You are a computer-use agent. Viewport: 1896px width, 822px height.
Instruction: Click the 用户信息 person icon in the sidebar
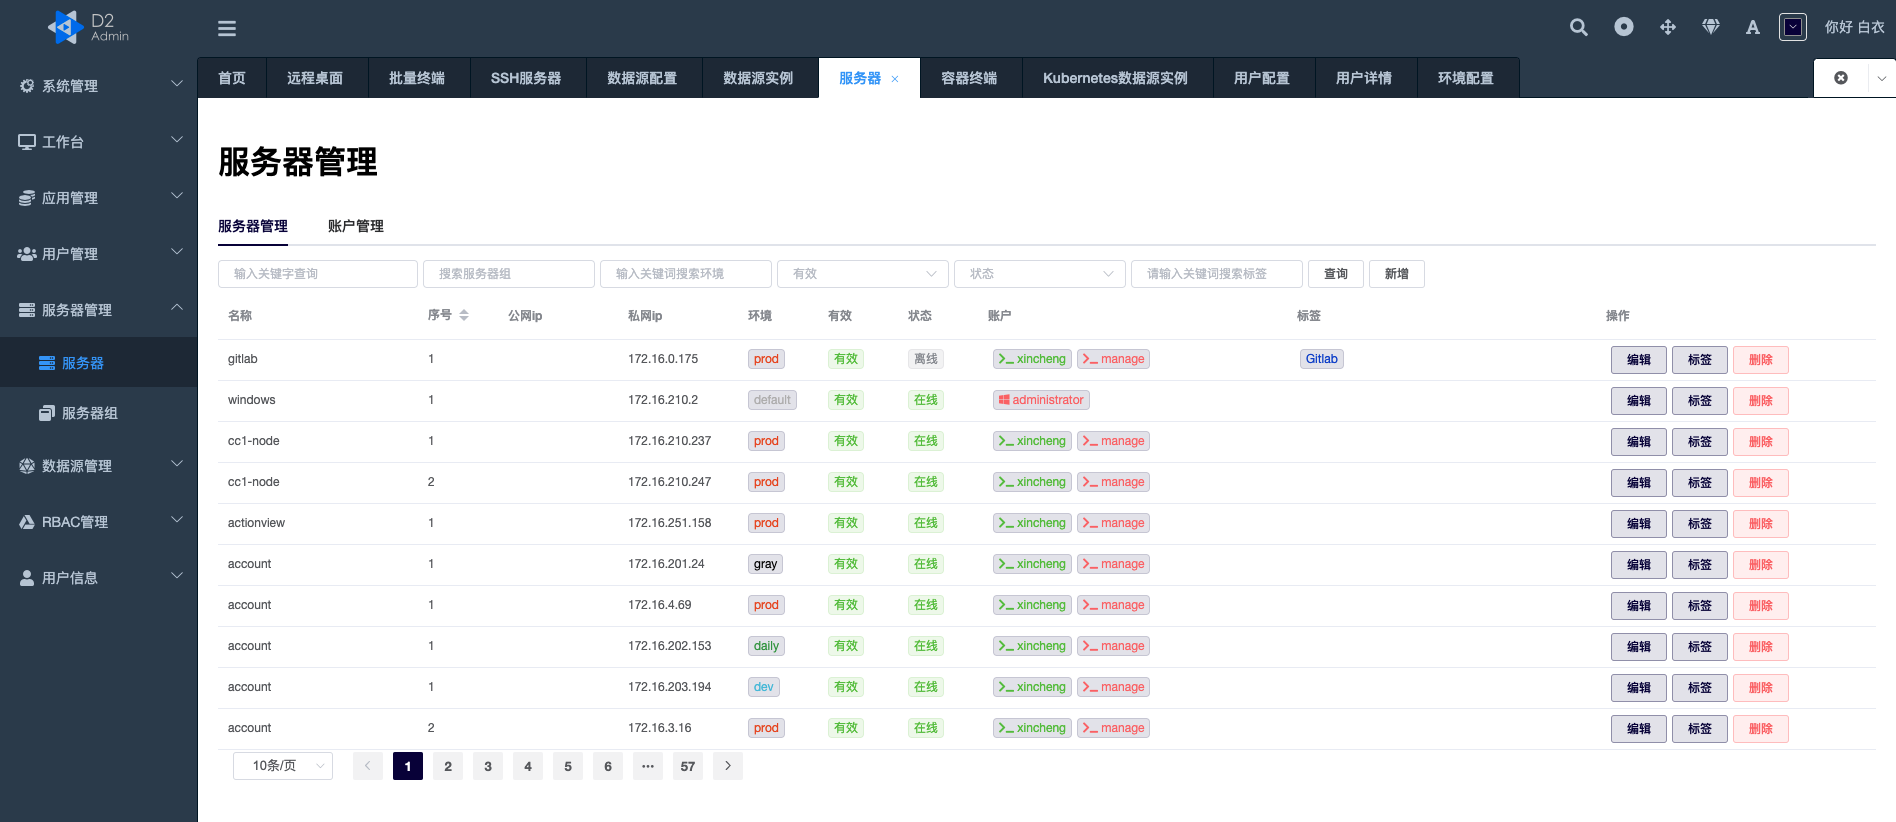point(27,578)
